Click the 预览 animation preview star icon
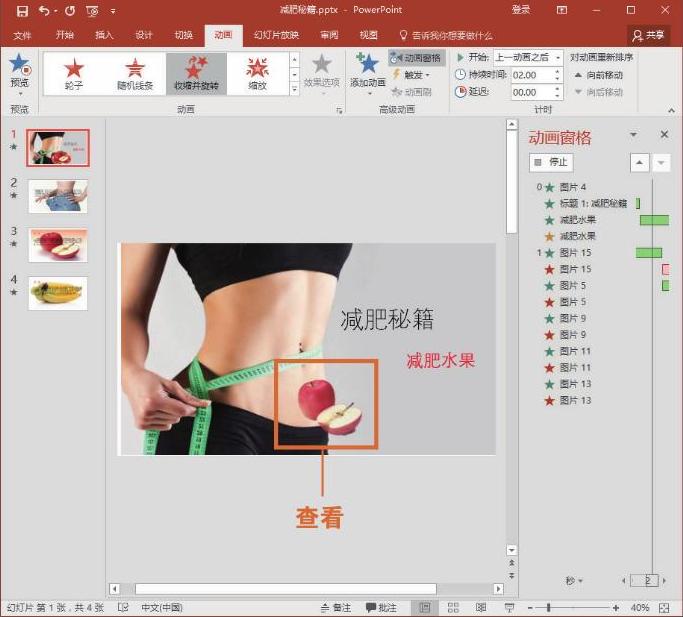 (20, 64)
